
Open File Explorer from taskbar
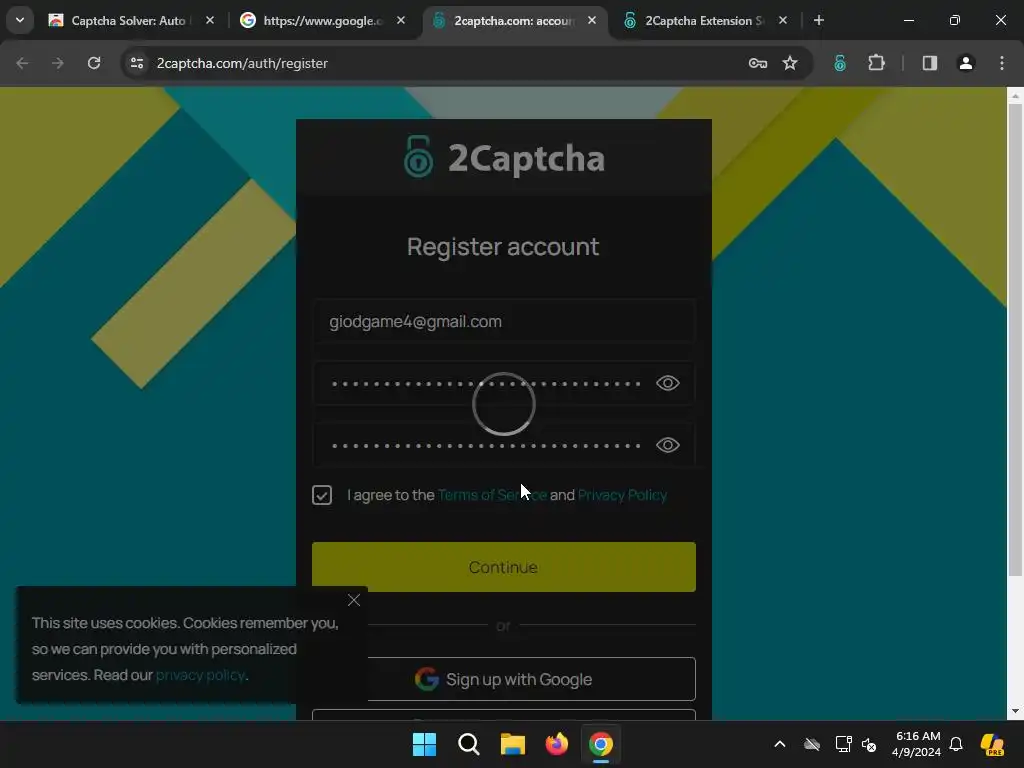coord(513,744)
